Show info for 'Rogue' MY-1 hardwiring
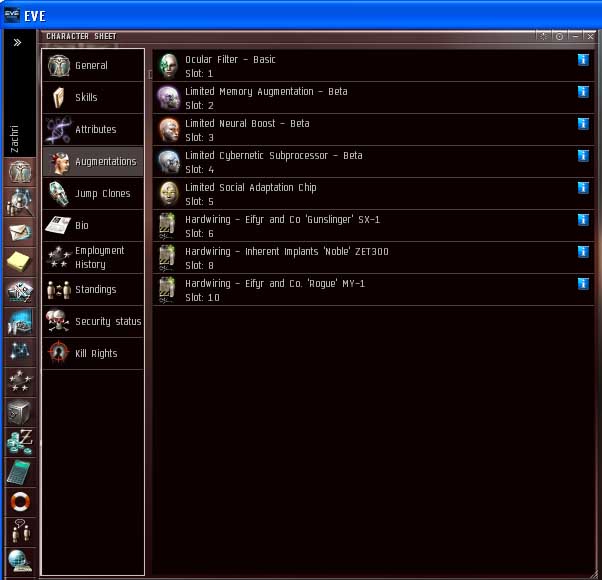Screen dimensions: 602x580 [583, 284]
